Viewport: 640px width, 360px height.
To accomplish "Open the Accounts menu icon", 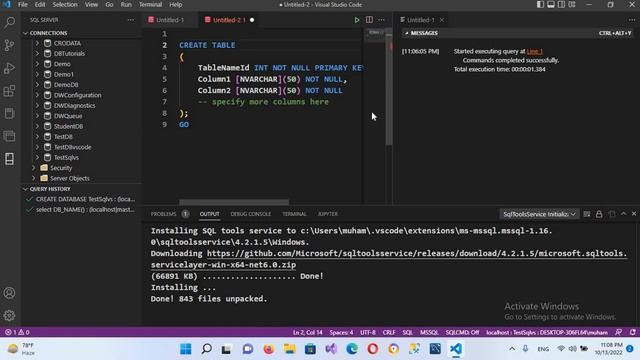I will 9,293.
